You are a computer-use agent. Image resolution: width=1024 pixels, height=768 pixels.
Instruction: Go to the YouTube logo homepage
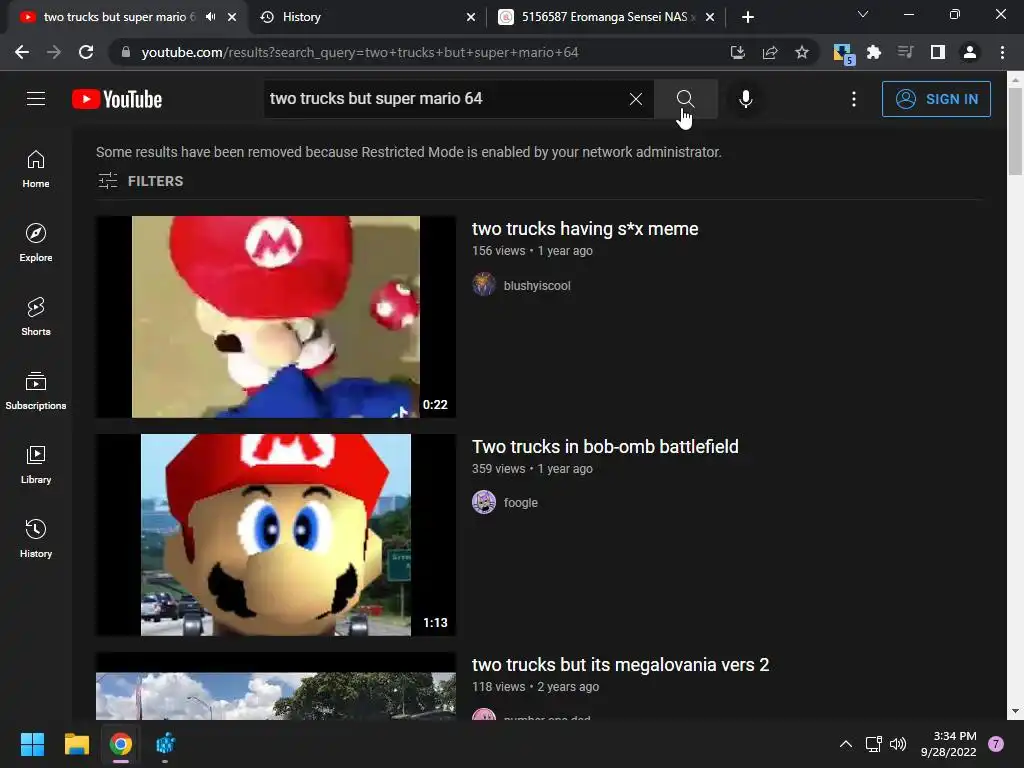point(117,99)
